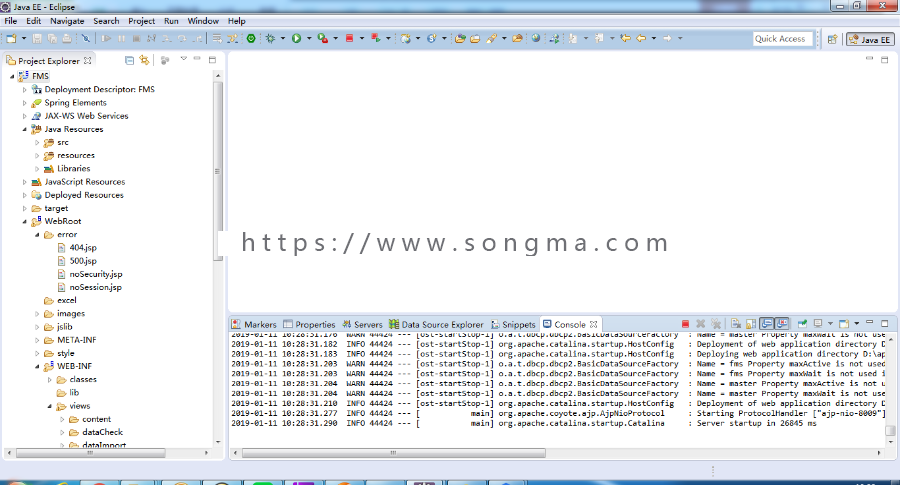Select 404.jsp in the tree

83,247
